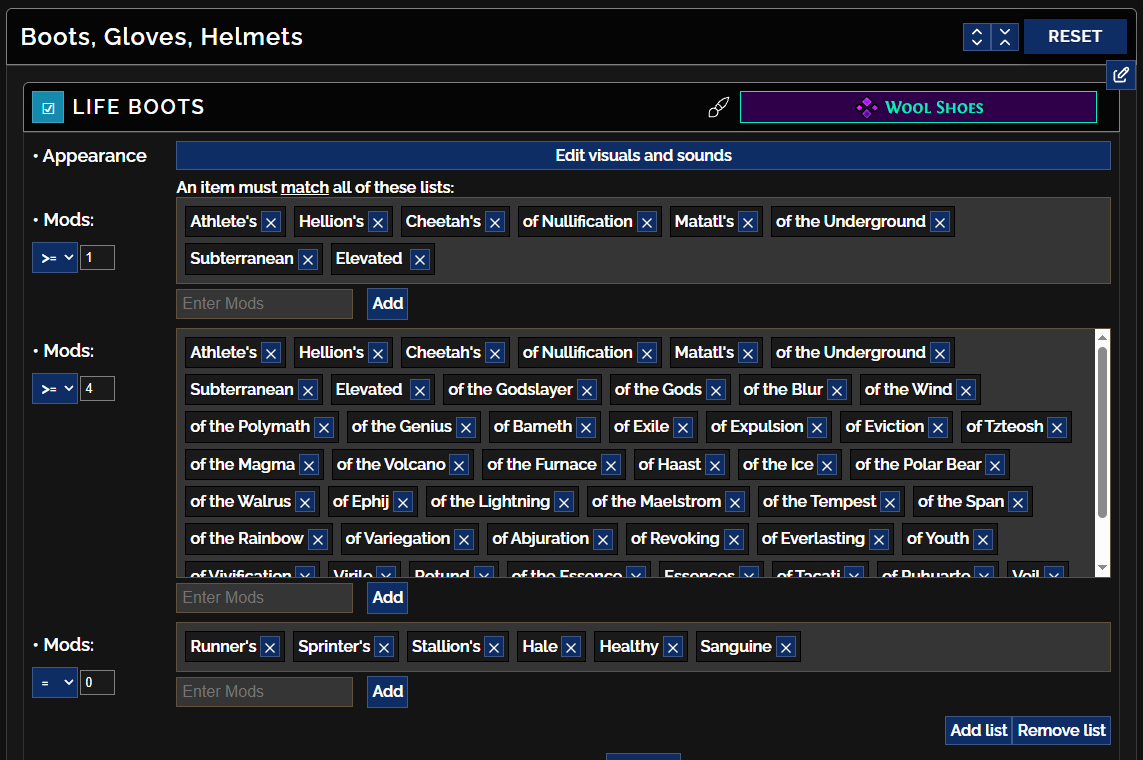Remove of Eviction mod tag
This screenshot has height=760, width=1143.
tap(938, 428)
